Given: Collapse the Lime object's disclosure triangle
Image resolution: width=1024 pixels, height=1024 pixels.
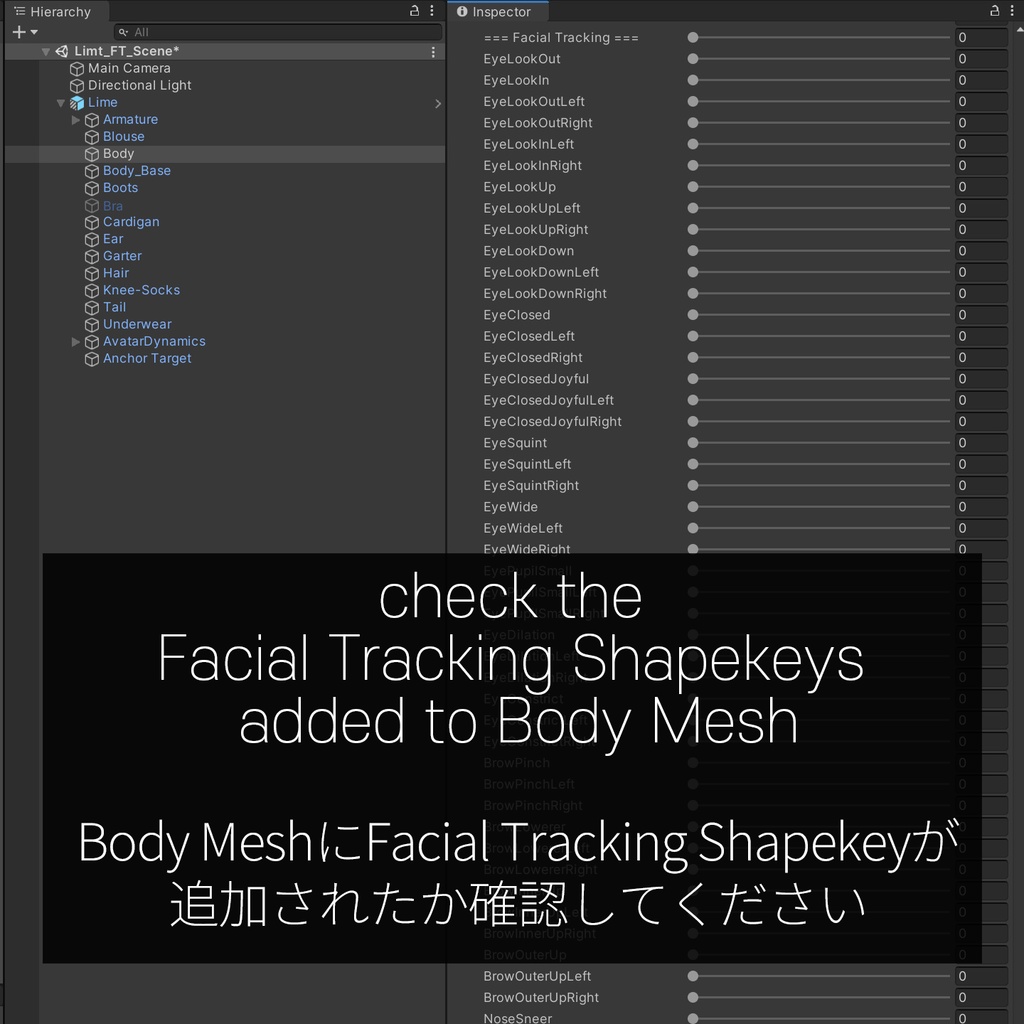Looking at the screenshot, I should coord(61,102).
